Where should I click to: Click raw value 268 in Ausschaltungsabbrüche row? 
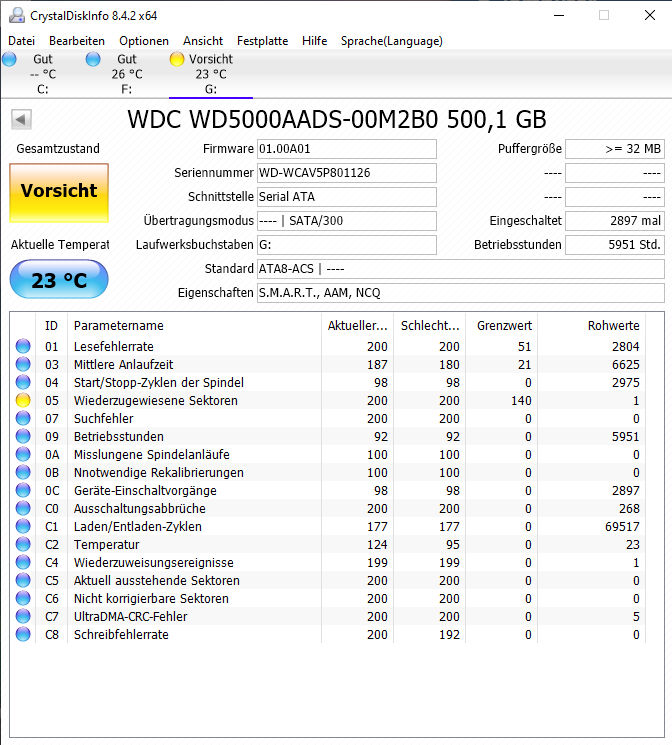[x=629, y=509]
